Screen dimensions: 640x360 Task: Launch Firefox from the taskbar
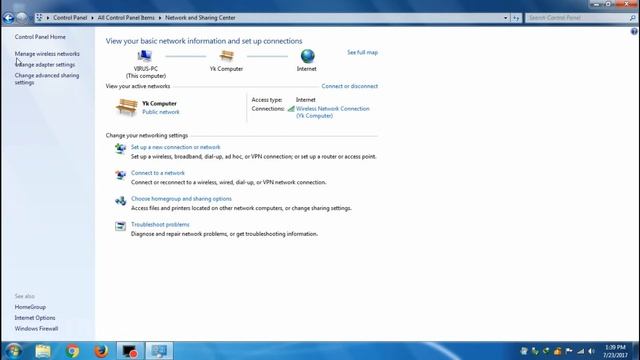coord(101,351)
